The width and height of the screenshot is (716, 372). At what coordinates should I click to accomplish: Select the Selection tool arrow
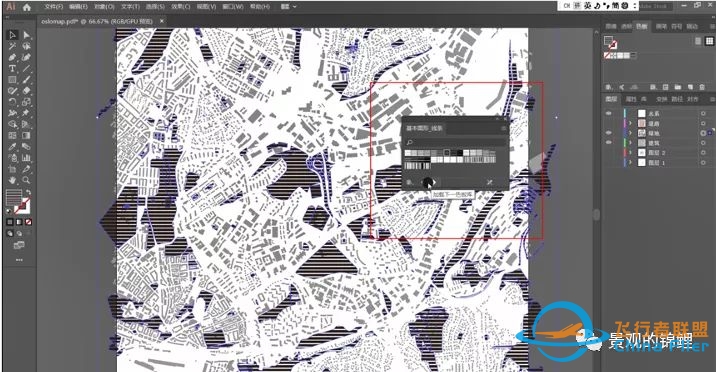tap(12, 35)
